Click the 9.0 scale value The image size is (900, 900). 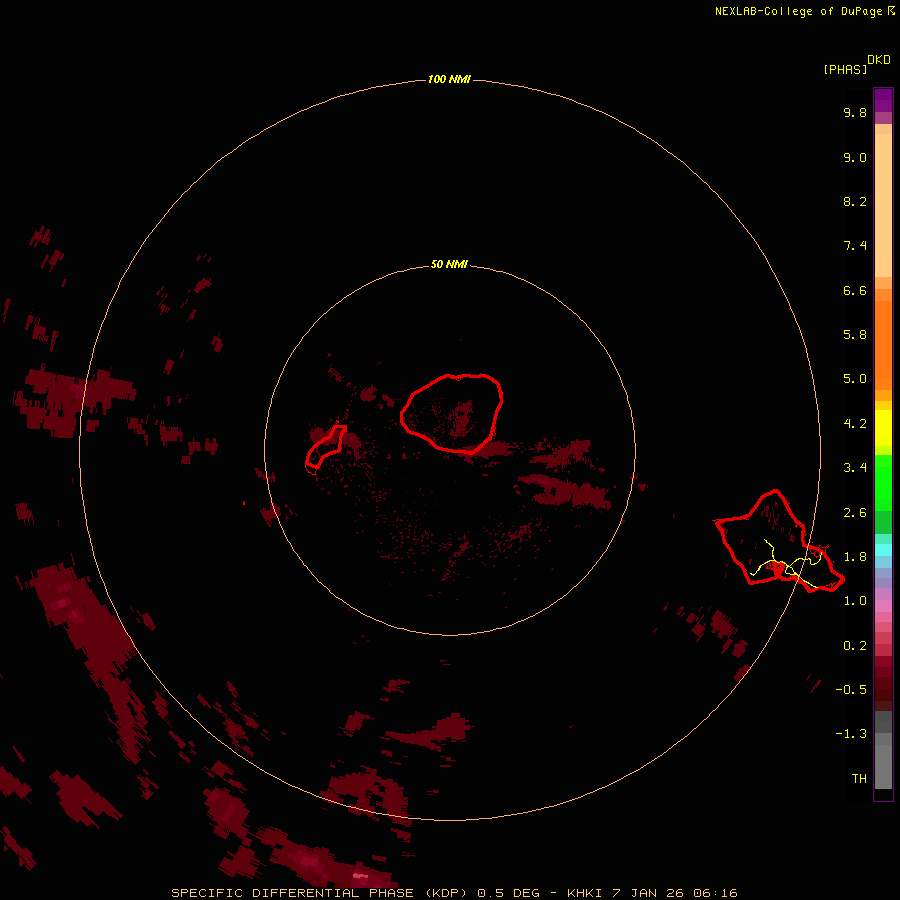(x=855, y=157)
